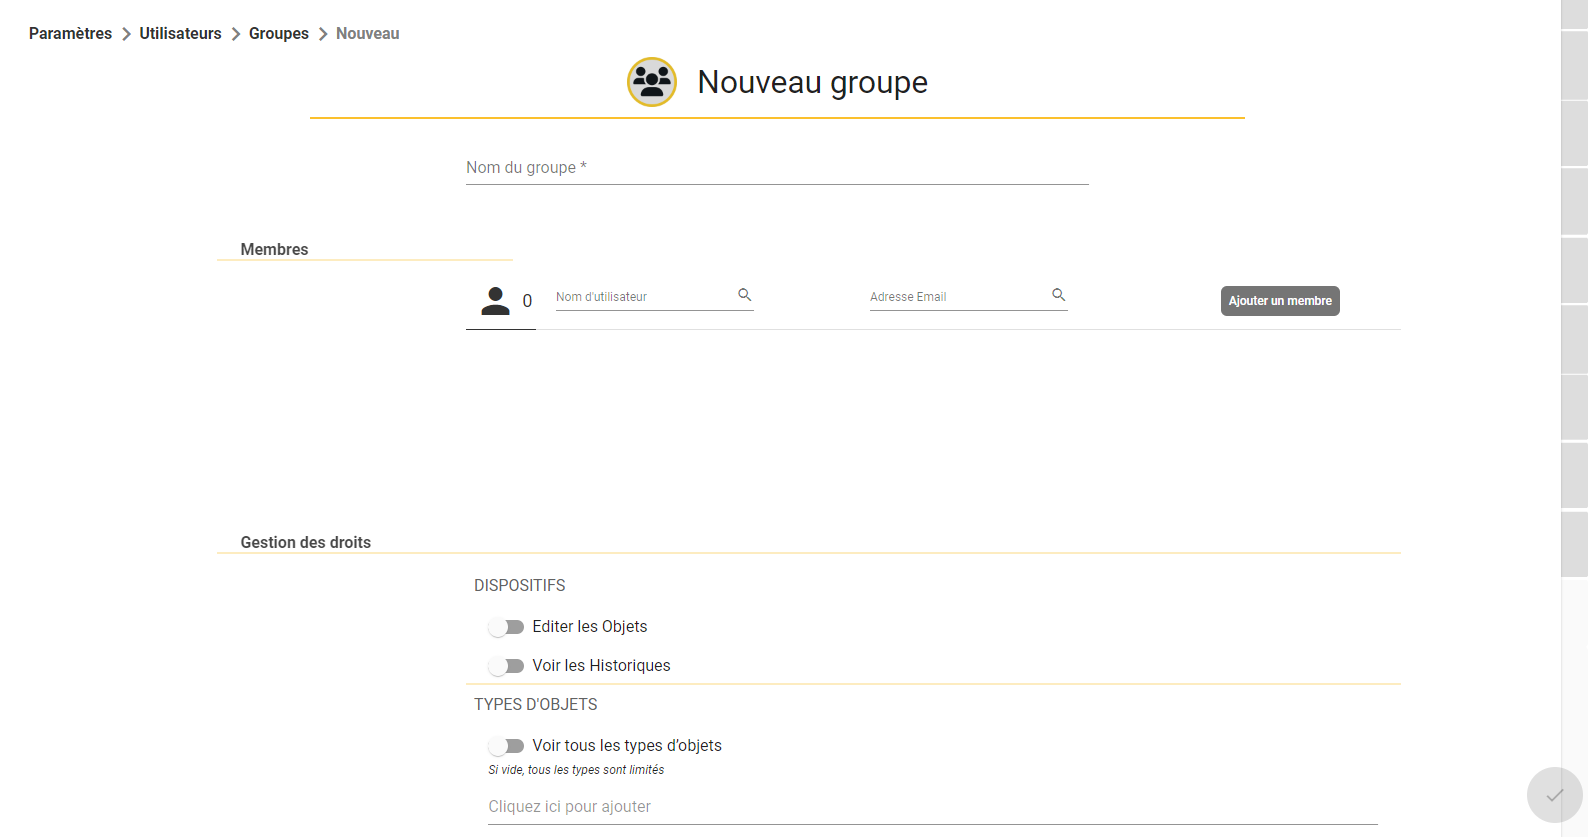Screen dimensions: 1588x837
Task: Go to Paramètres in the breadcrumb
Action: pyautogui.click(x=70, y=34)
